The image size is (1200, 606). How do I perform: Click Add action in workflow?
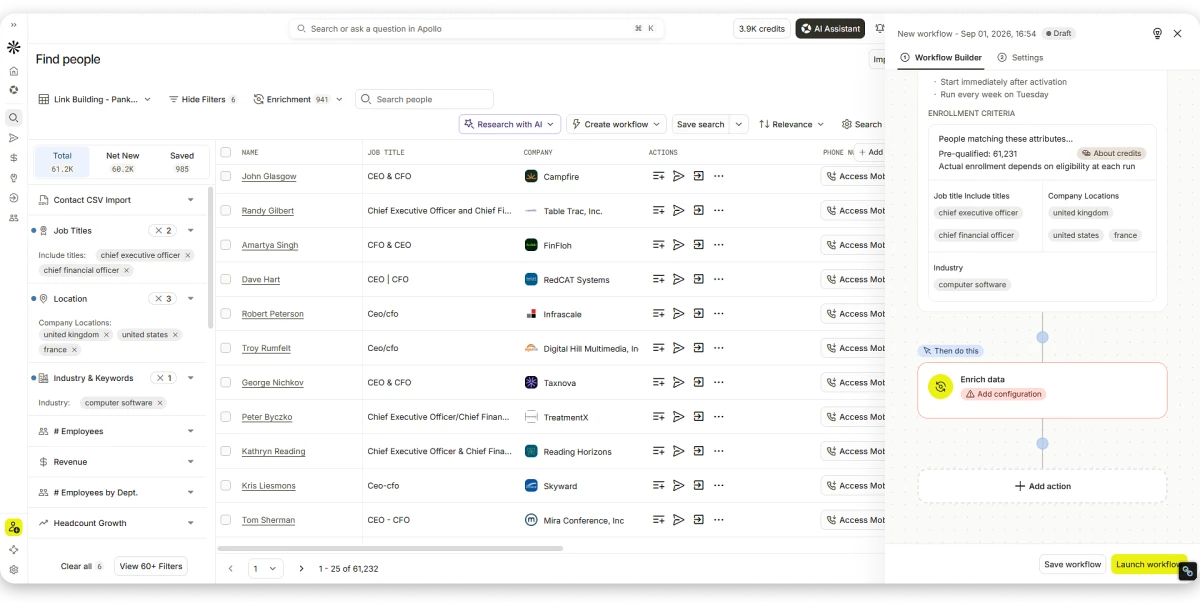click(1042, 486)
